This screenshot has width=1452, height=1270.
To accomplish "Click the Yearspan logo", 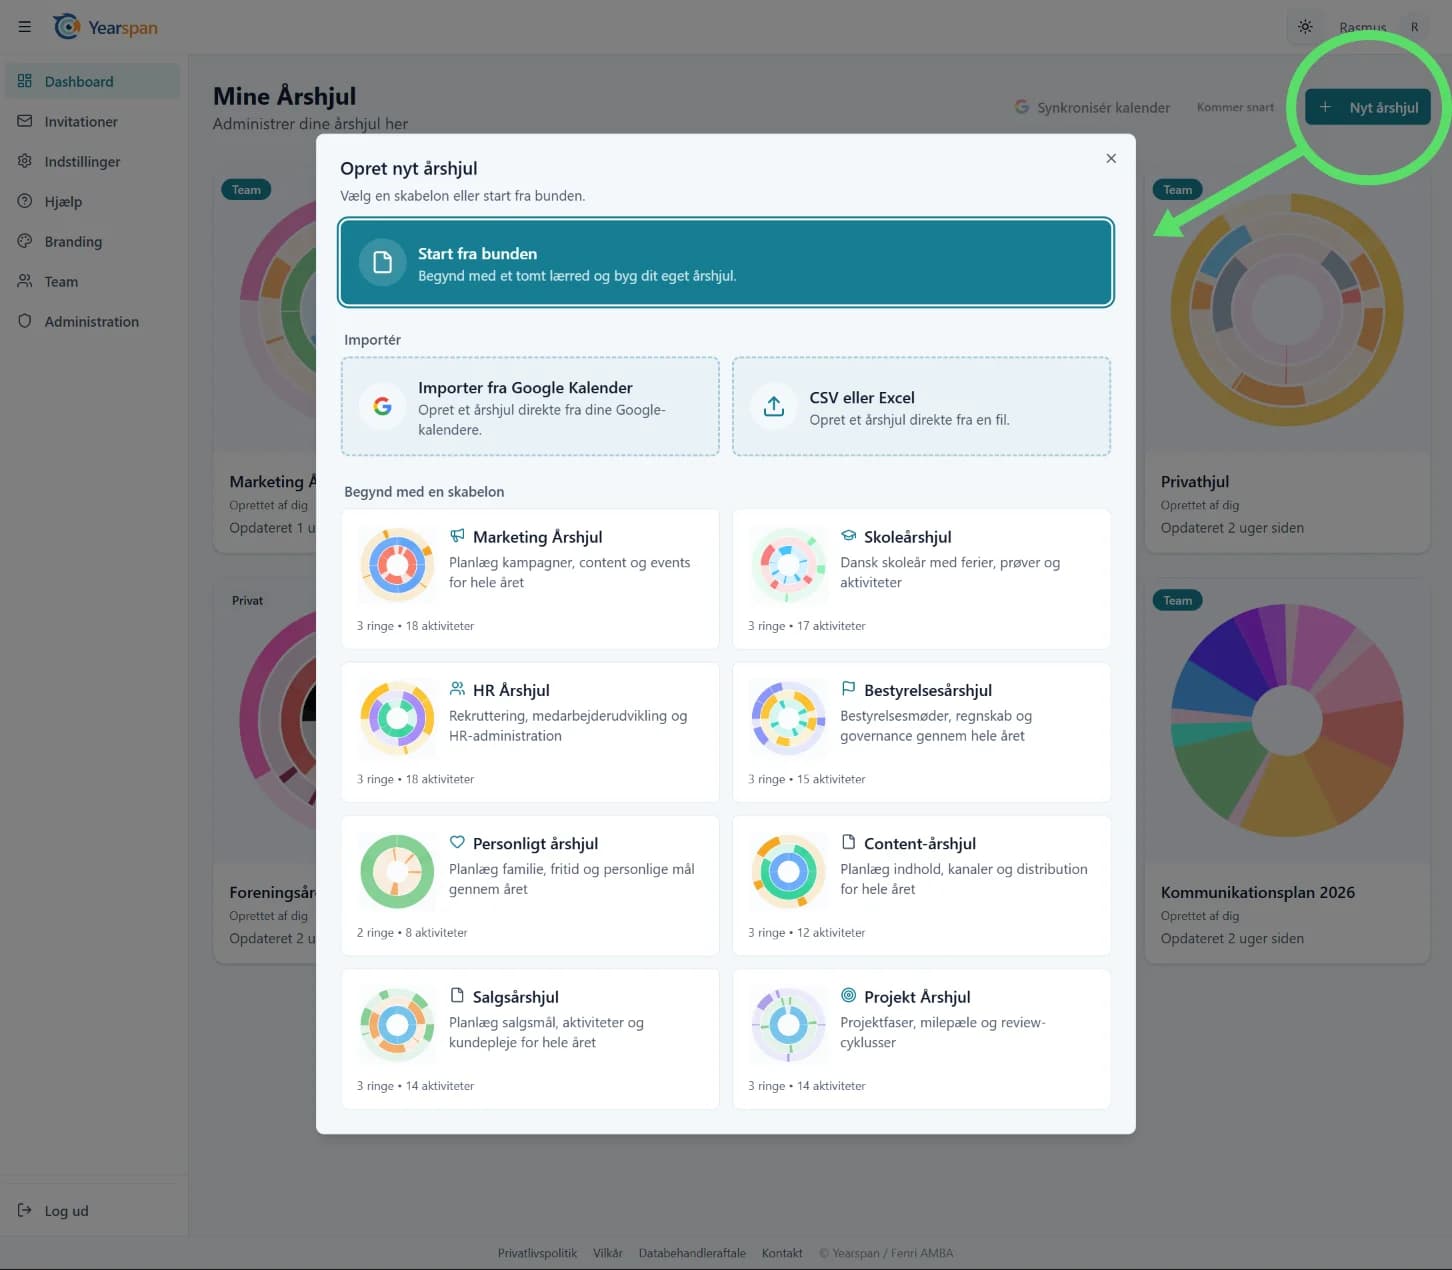I will click(106, 27).
